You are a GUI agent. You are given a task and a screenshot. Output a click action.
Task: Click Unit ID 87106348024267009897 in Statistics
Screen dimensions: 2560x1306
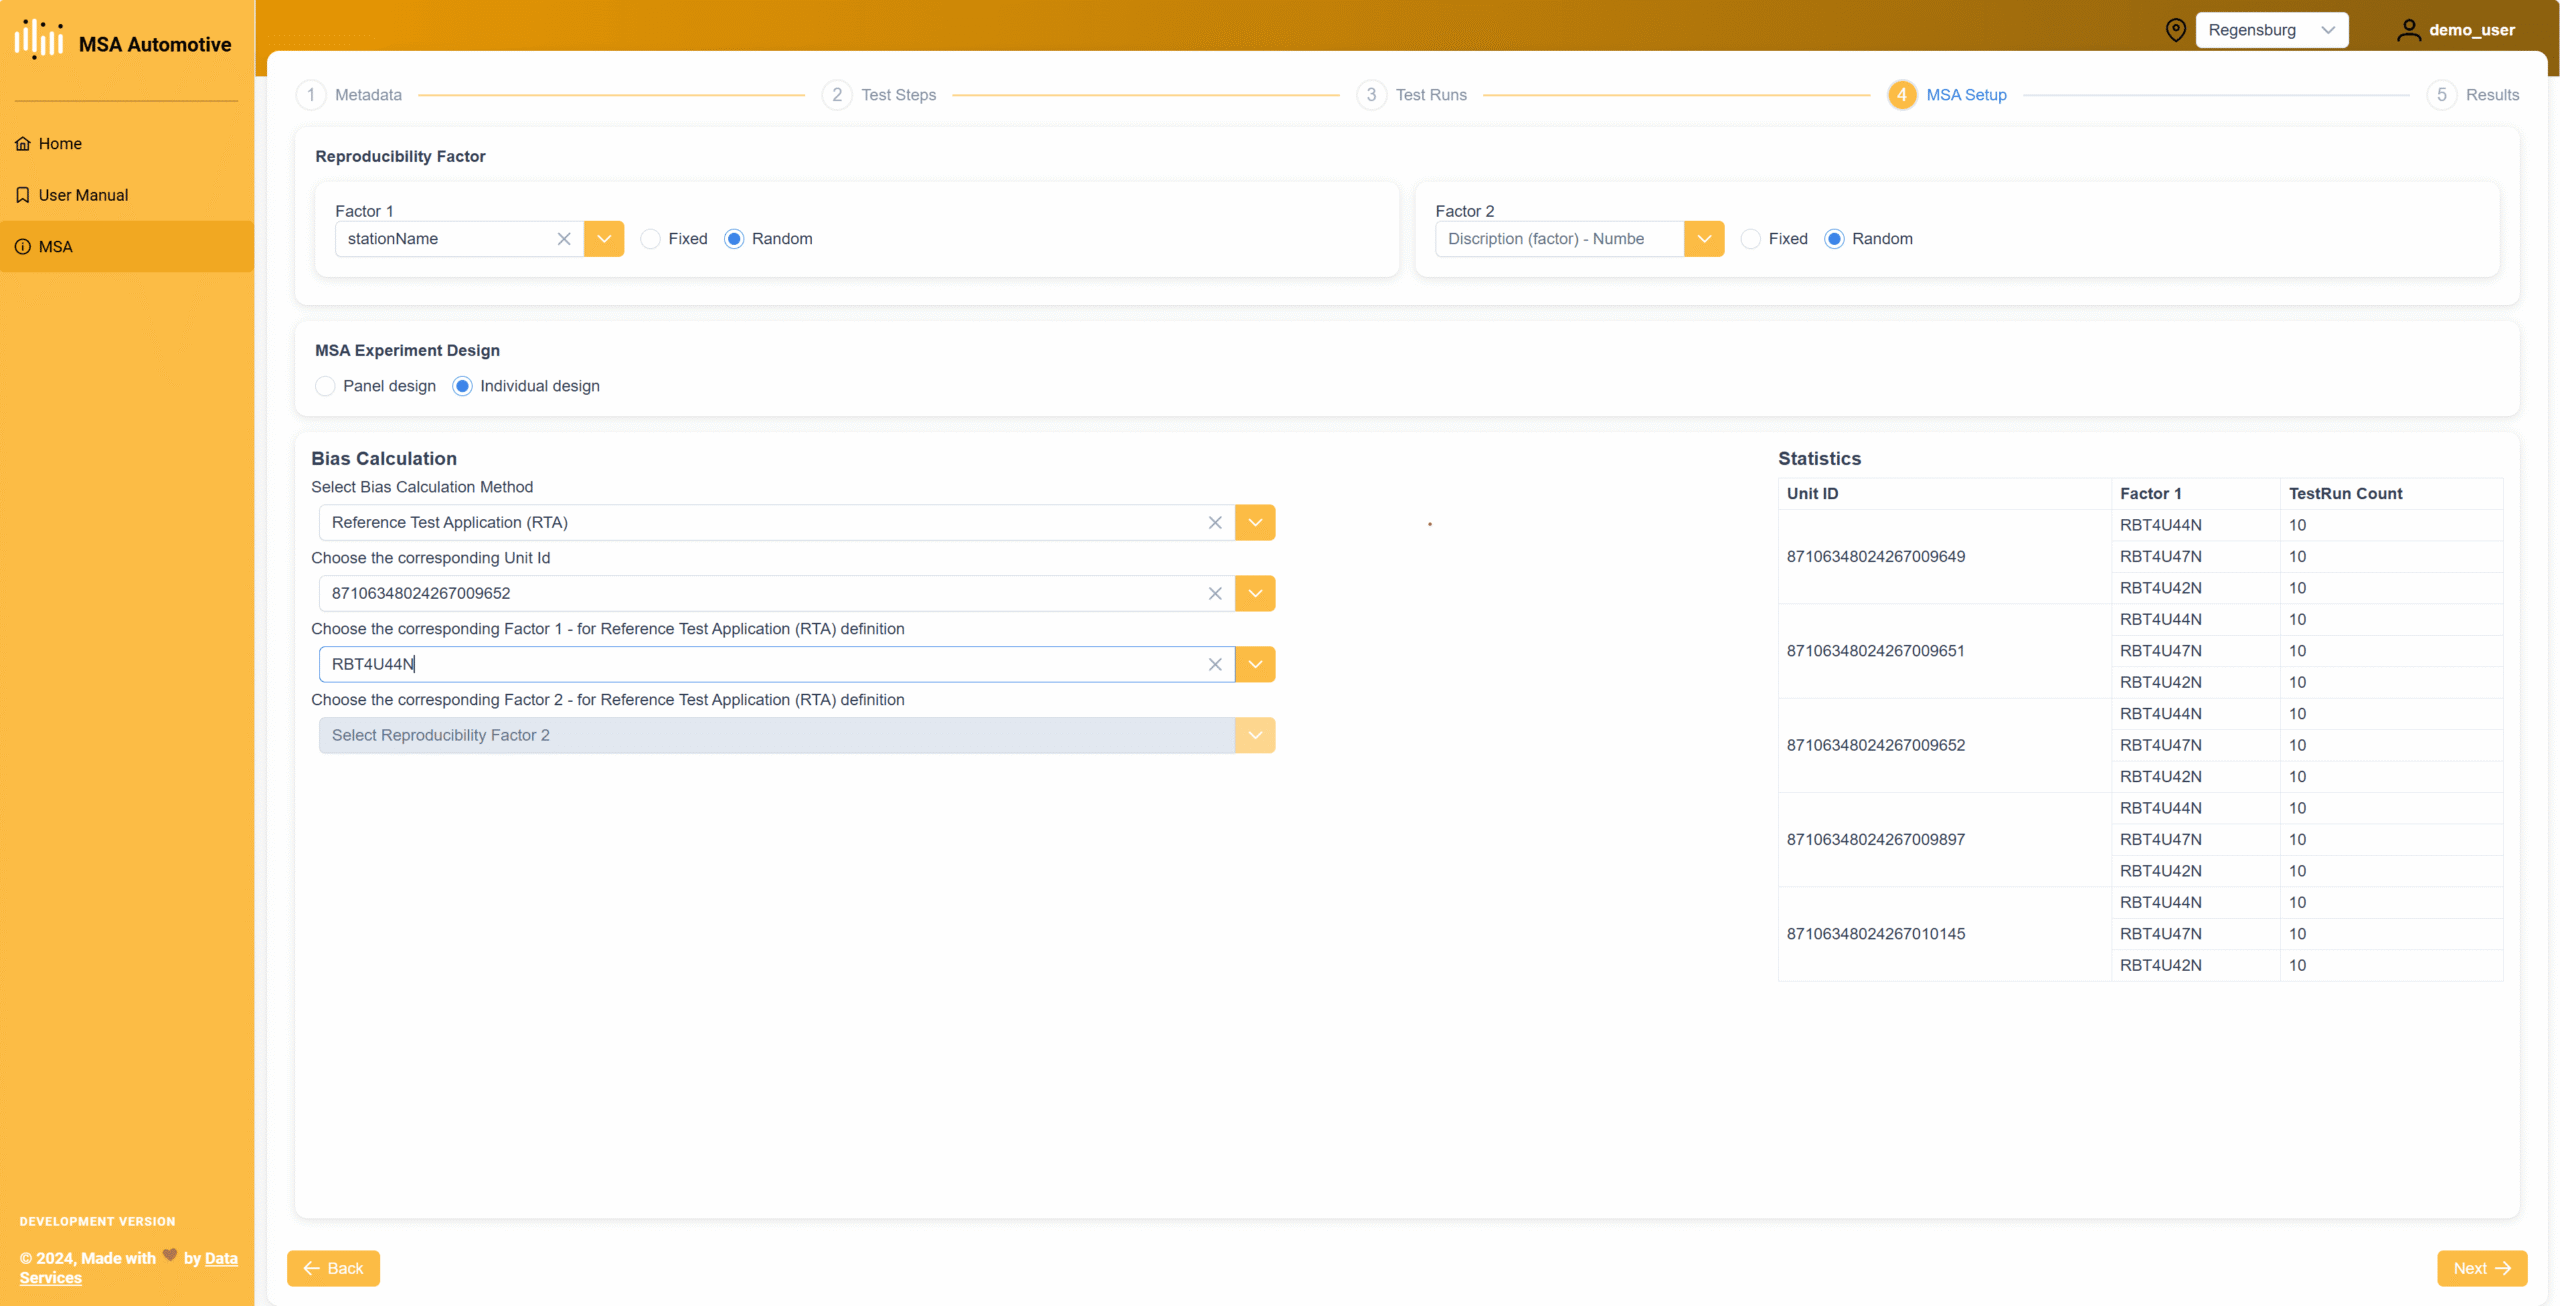(x=1875, y=840)
